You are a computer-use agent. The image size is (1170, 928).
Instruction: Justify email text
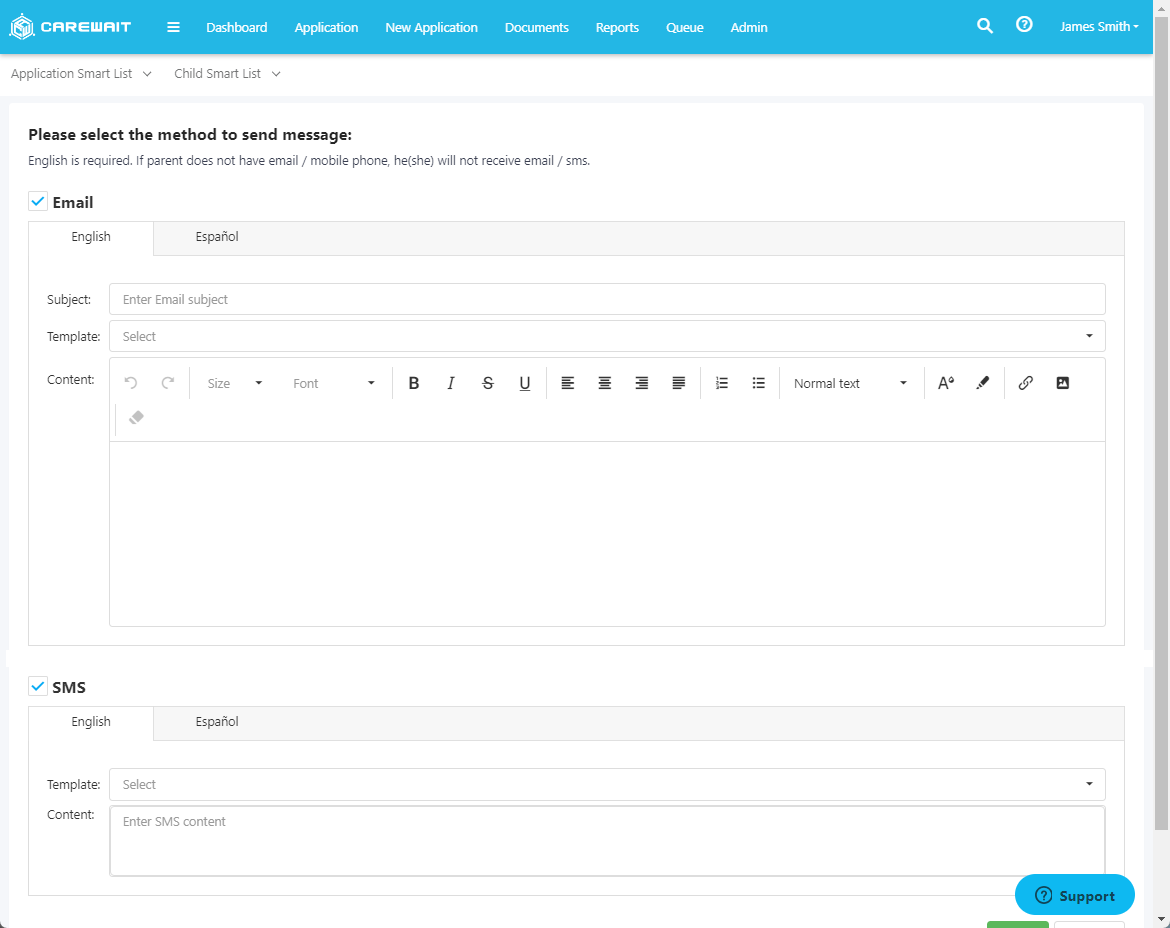678,383
